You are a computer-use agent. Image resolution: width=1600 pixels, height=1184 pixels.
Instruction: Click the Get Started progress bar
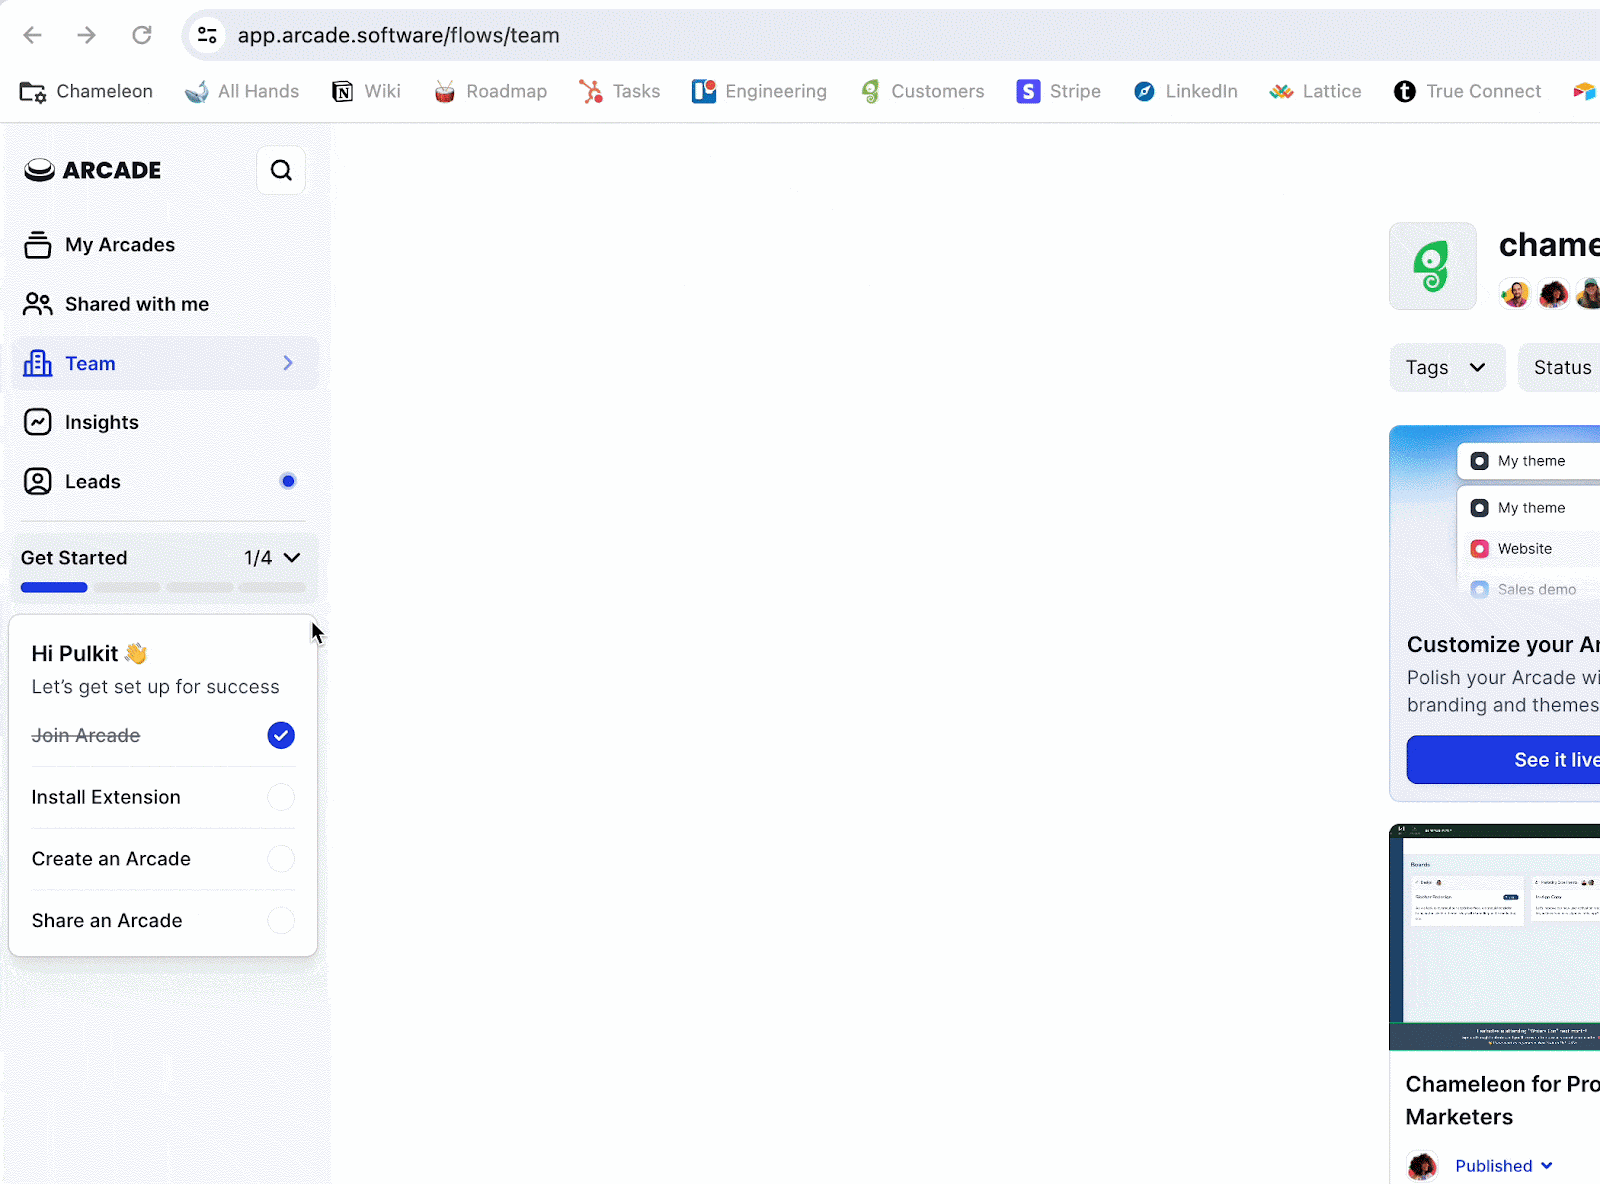click(163, 587)
